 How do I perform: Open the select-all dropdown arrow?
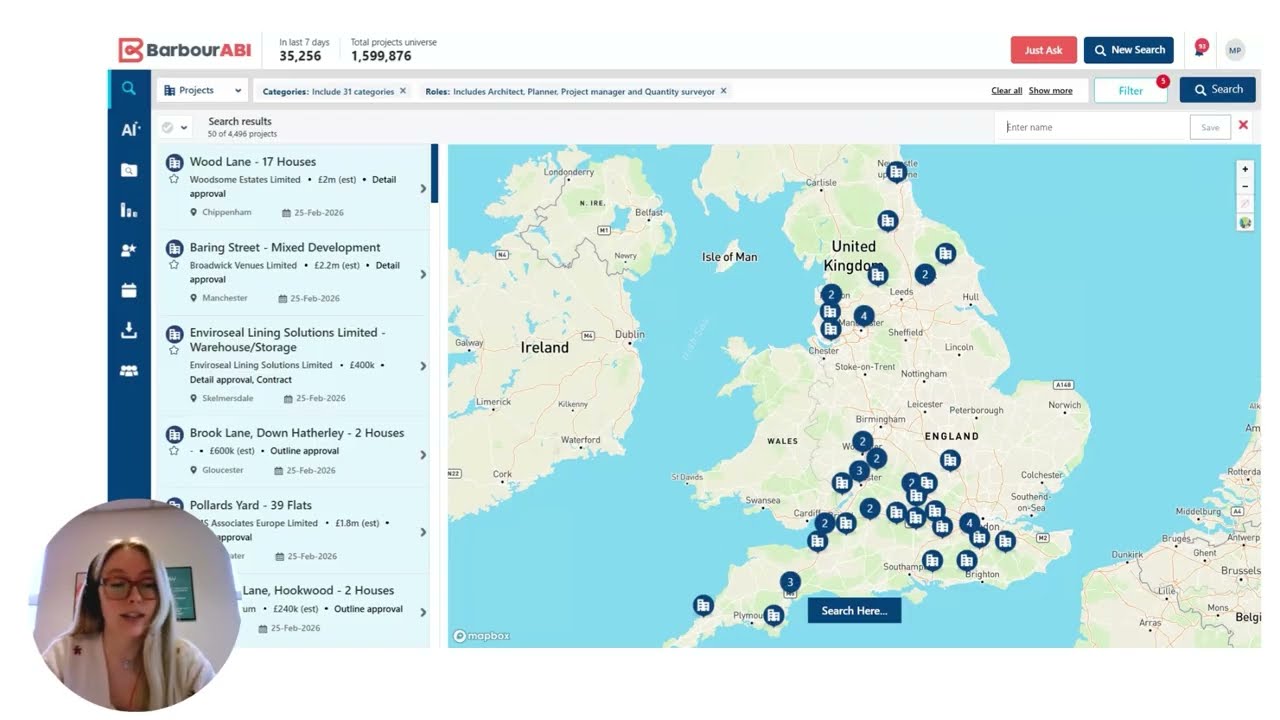click(184, 128)
